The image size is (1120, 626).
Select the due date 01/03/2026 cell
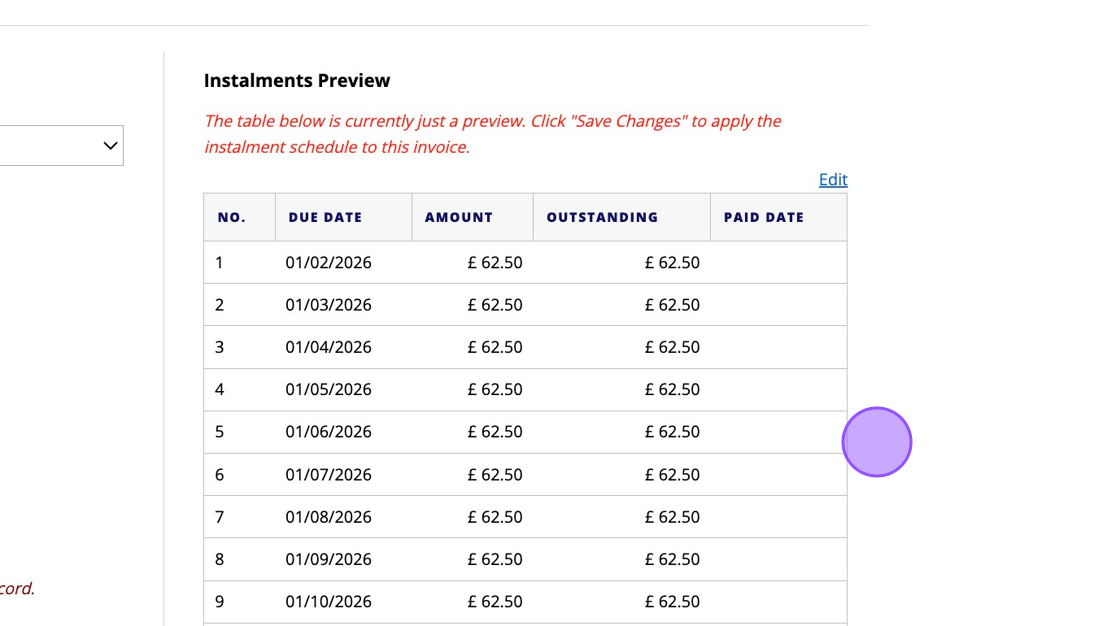pyautogui.click(x=328, y=305)
